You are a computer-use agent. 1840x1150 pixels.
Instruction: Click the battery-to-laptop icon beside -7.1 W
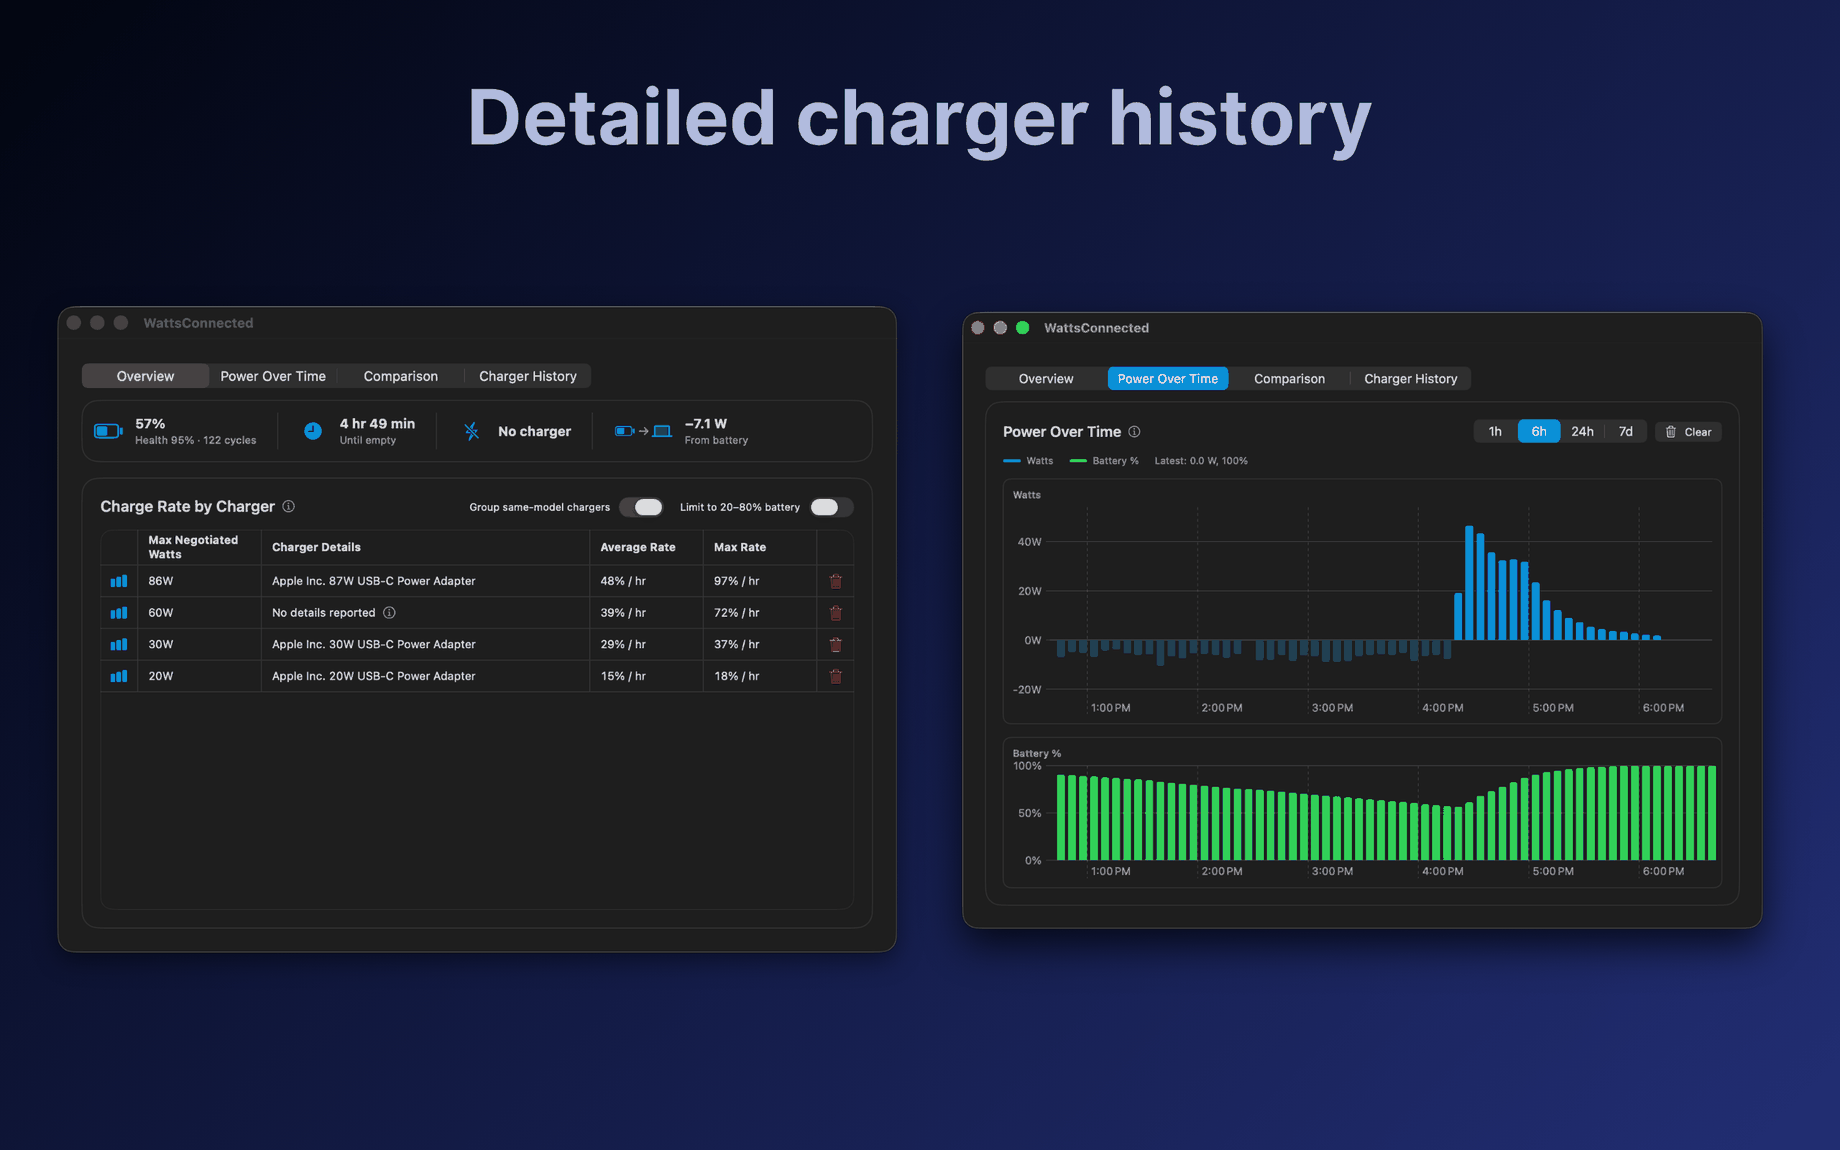point(643,431)
